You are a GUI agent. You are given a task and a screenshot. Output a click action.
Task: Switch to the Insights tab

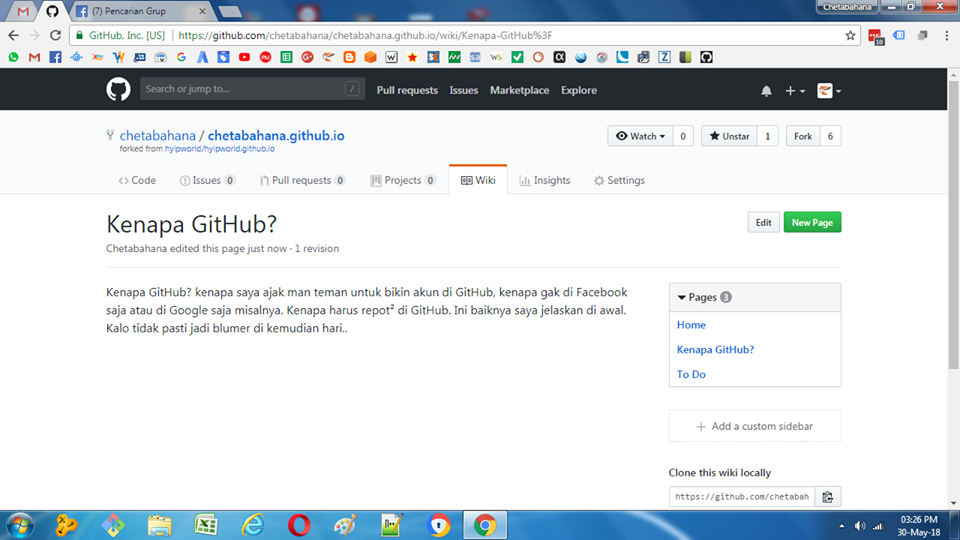[x=545, y=180]
